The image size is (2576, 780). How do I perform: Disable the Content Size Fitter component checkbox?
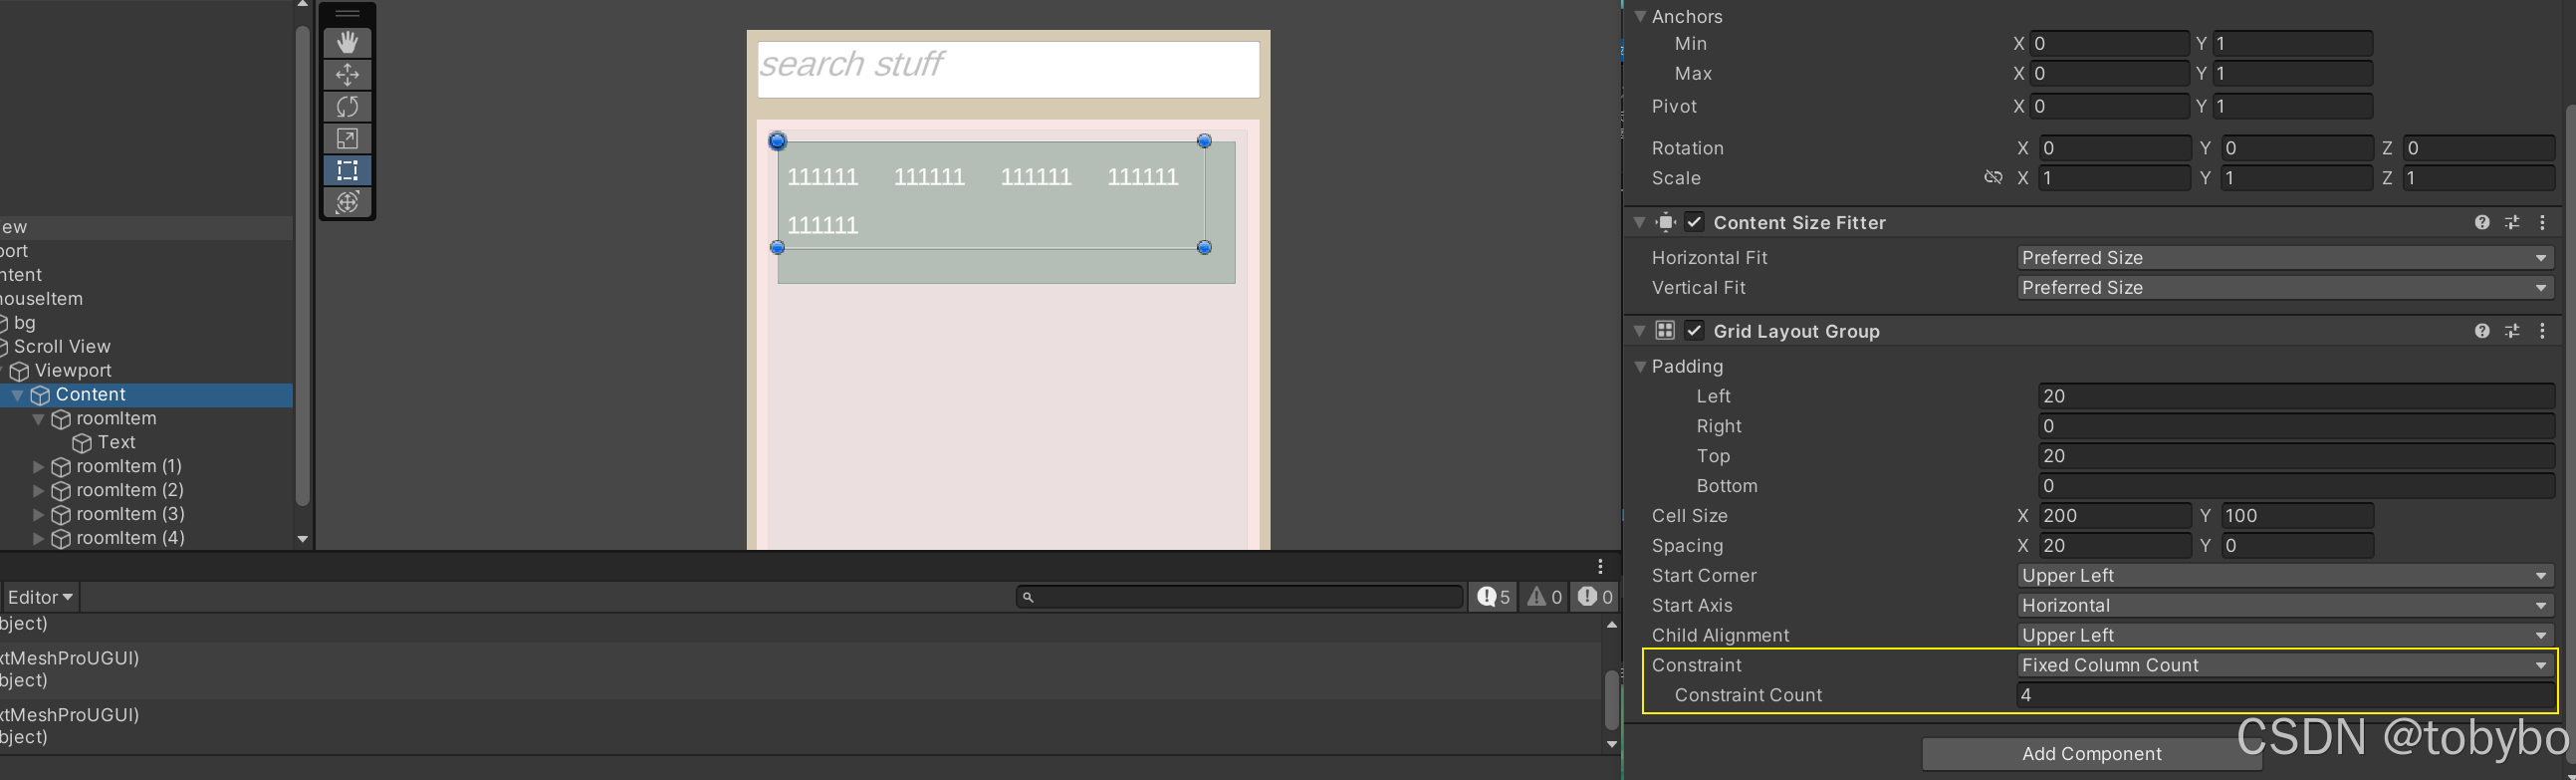click(x=1694, y=222)
